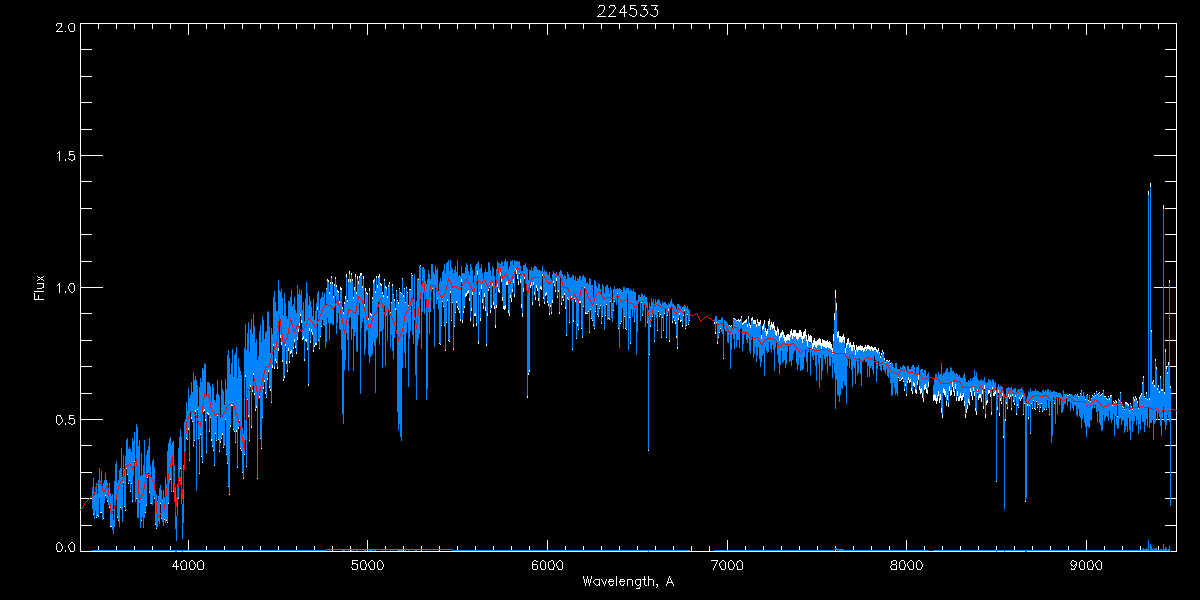
Task: Click the 6000 x-axis tick label
Action: point(547,565)
